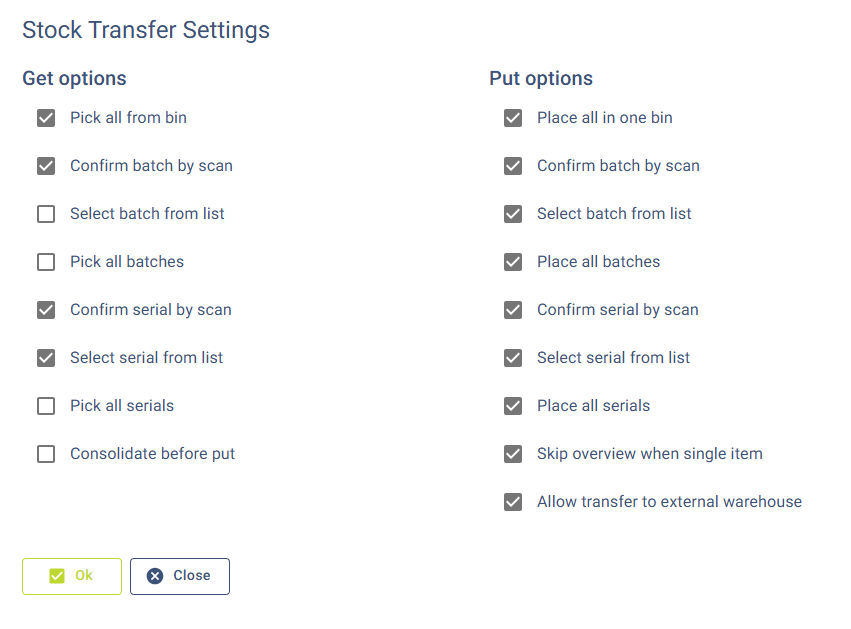The width and height of the screenshot is (851, 629).
Task: Uncheck Place all serials option
Action: (513, 406)
